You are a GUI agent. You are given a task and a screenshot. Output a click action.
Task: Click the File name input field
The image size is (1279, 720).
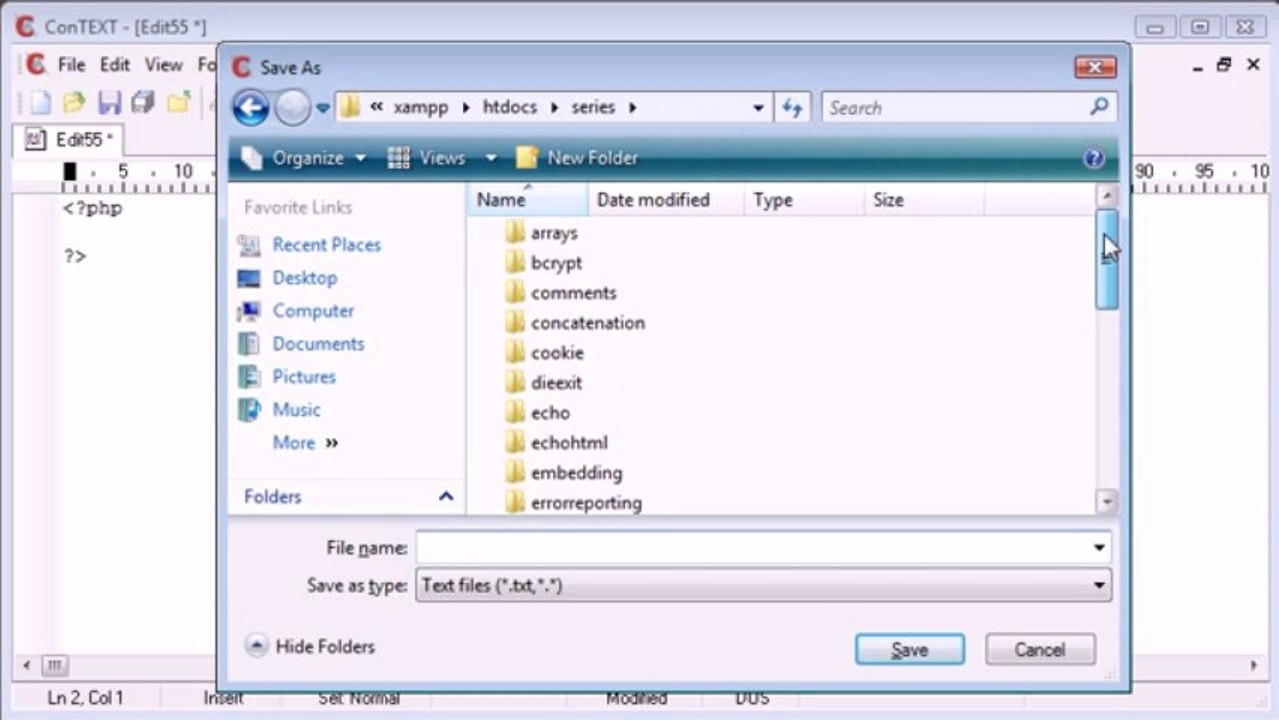(x=752, y=548)
